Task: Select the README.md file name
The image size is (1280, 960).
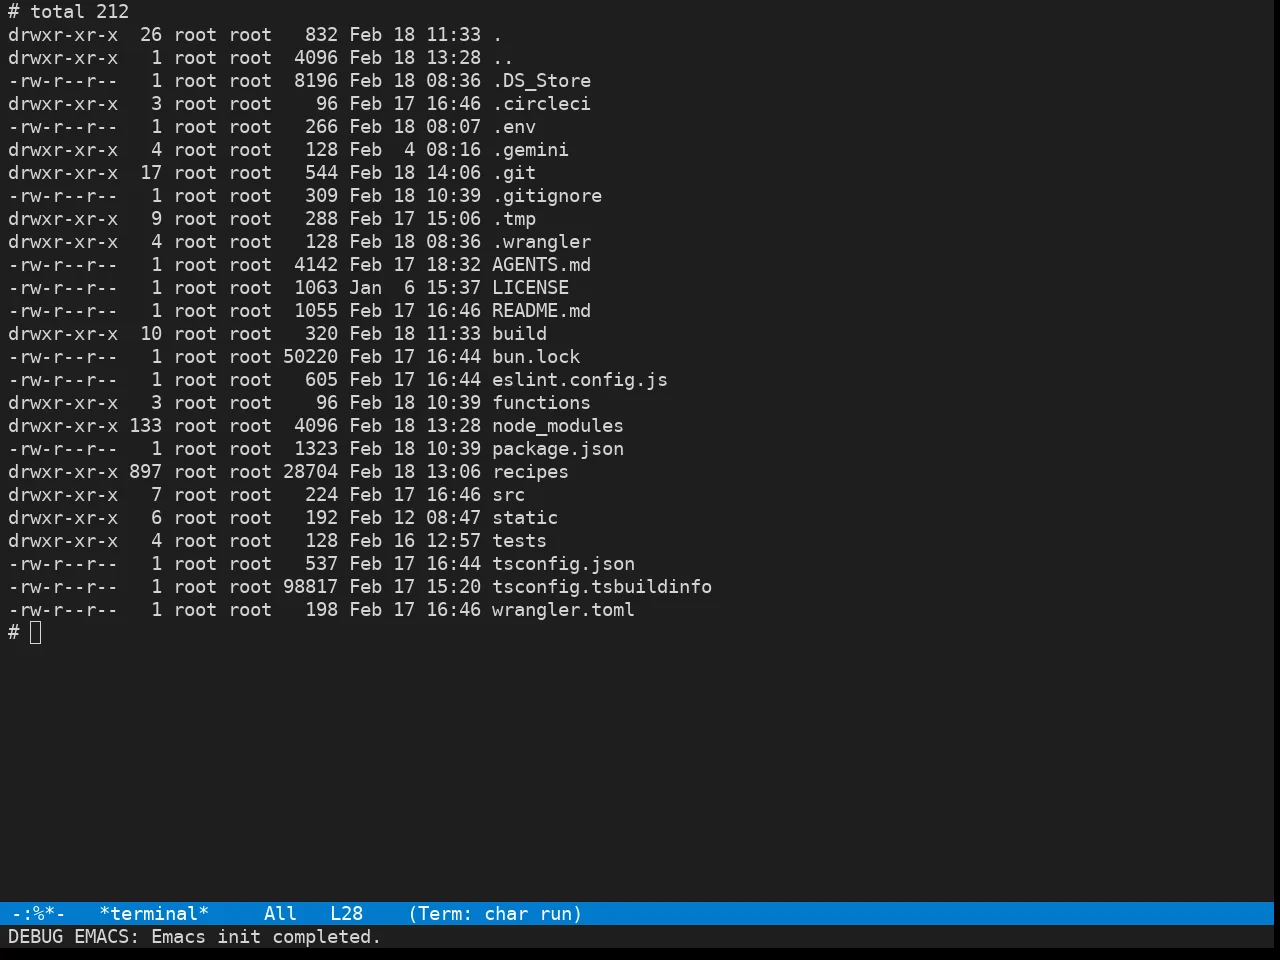Action: [541, 311]
